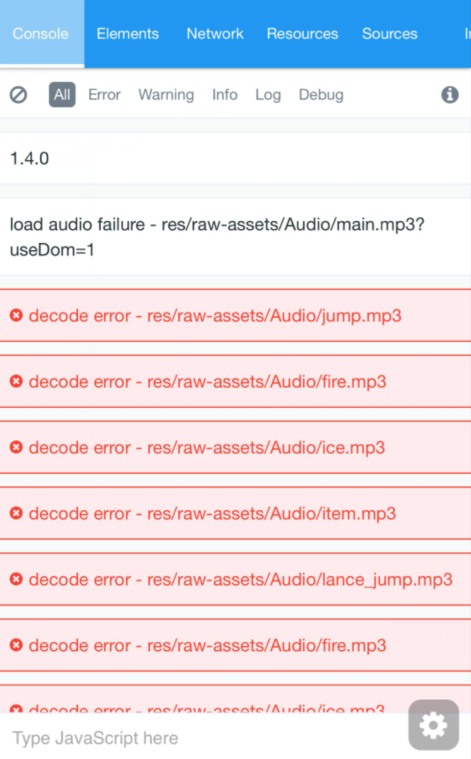Filter console by Warning
471x759 pixels.
pos(166,95)
